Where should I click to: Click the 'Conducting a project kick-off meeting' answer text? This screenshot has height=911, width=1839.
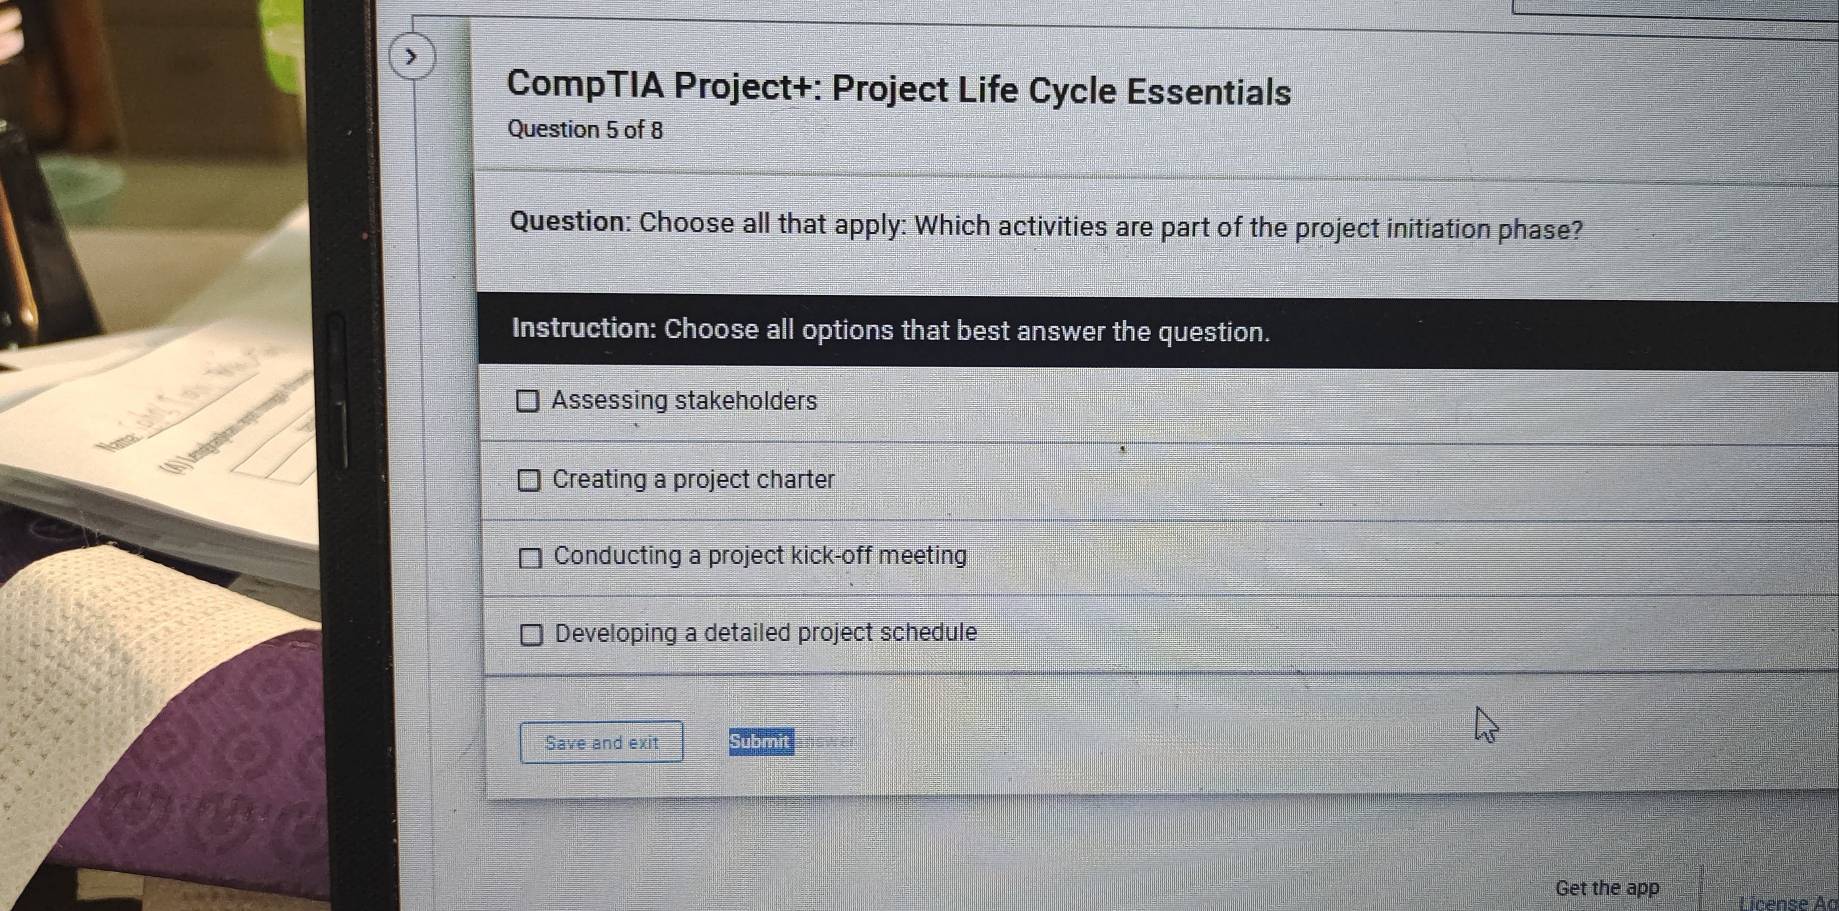(760, 556)
